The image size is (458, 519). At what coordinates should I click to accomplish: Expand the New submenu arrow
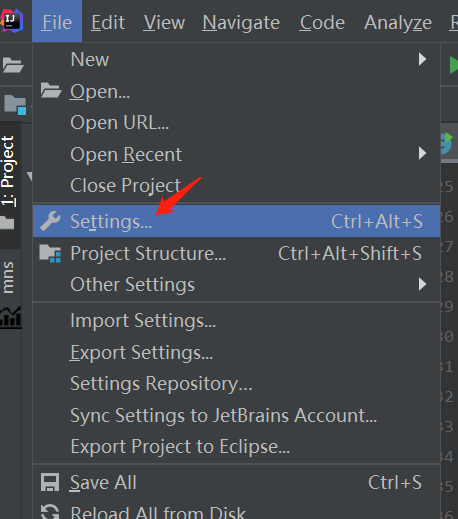pos(422,59)
